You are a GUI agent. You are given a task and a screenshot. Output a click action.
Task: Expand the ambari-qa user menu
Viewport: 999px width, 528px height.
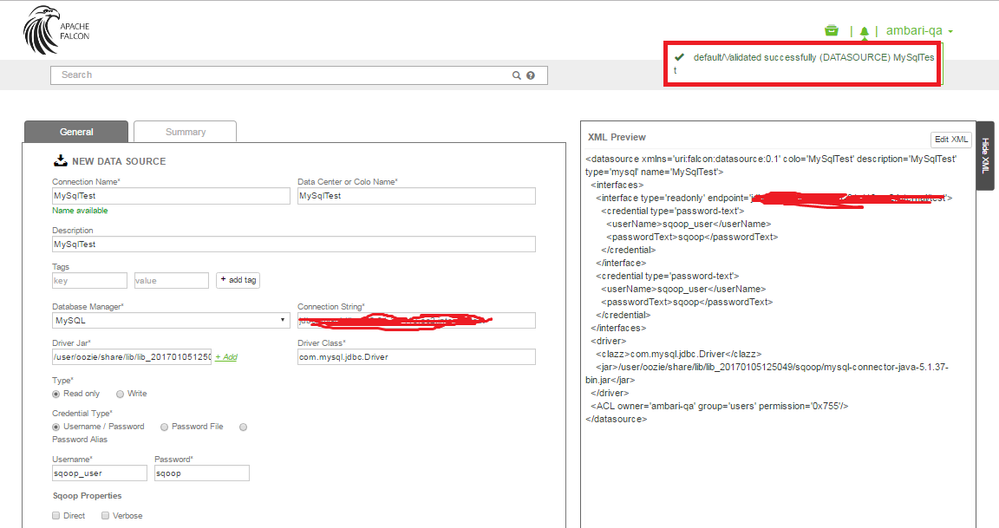[919, 31]
